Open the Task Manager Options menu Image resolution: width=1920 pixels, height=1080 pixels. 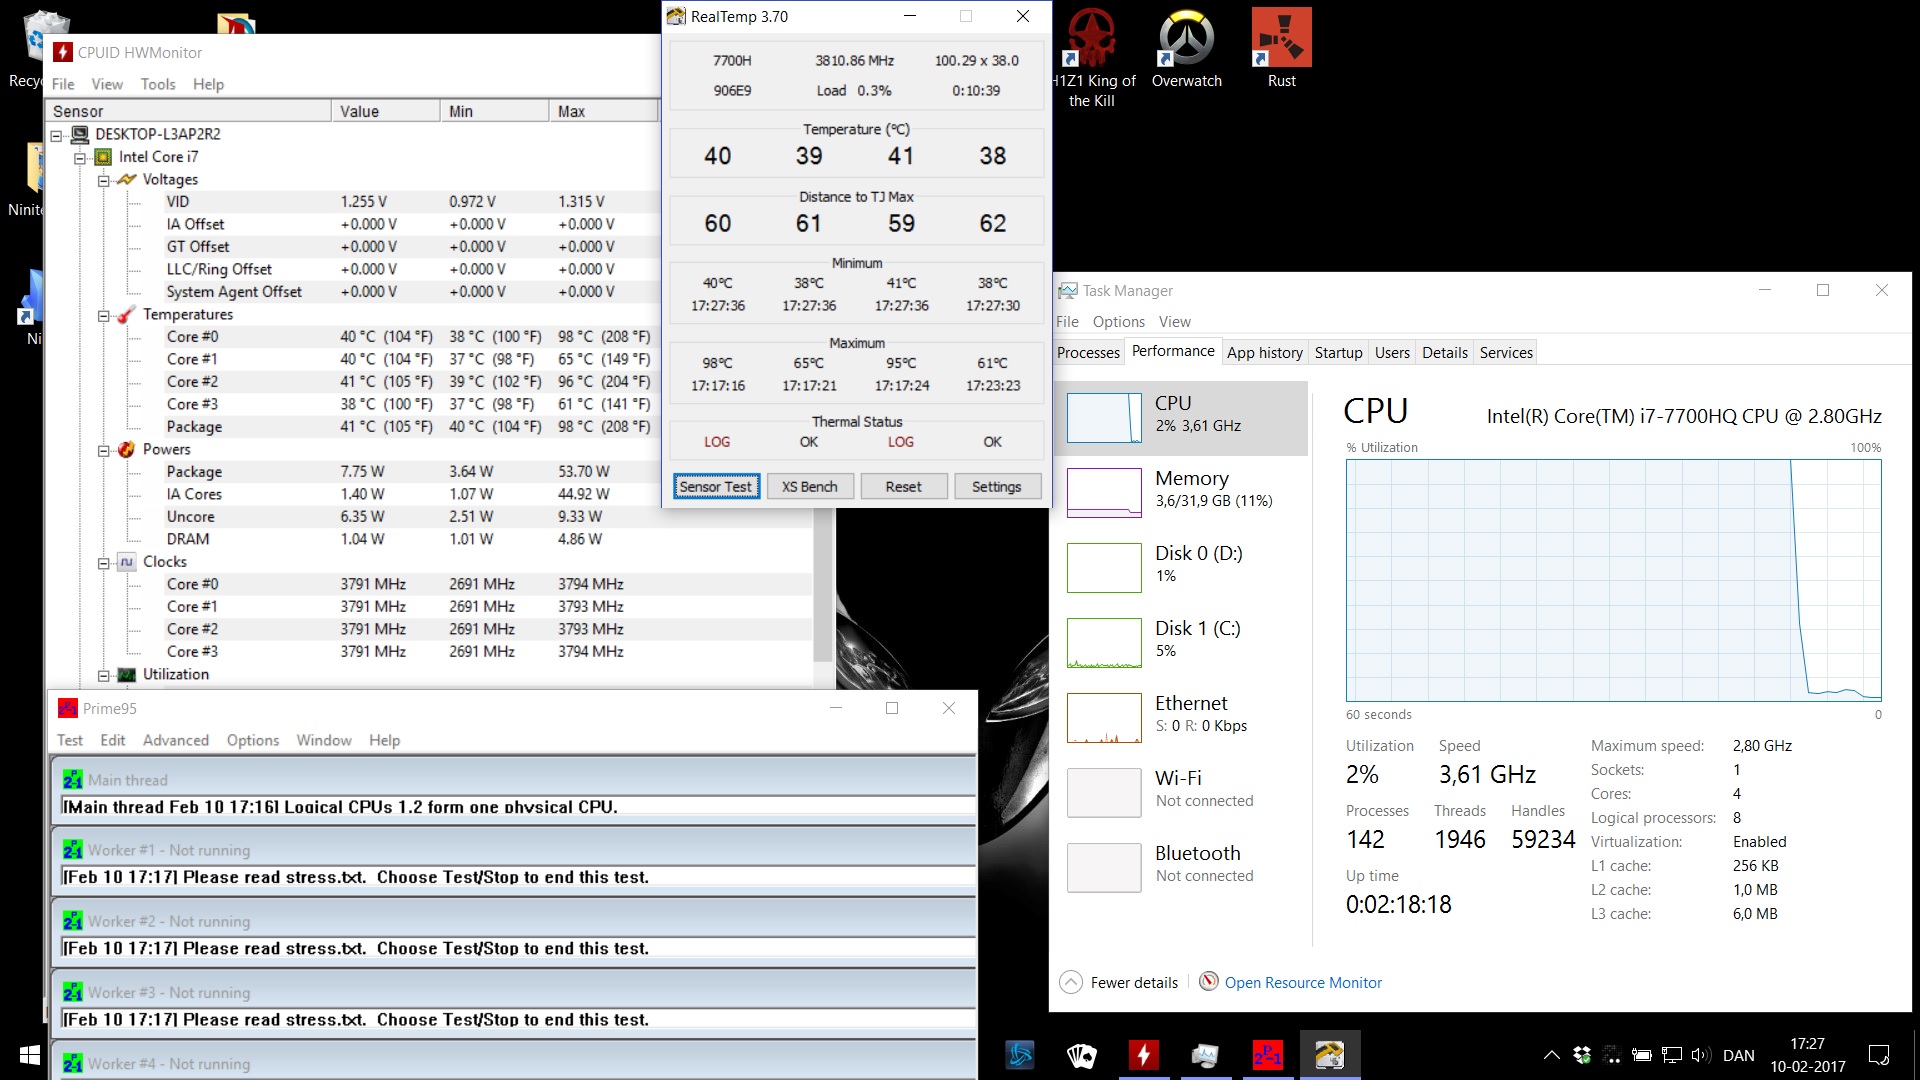click(x=1119, y=321)
